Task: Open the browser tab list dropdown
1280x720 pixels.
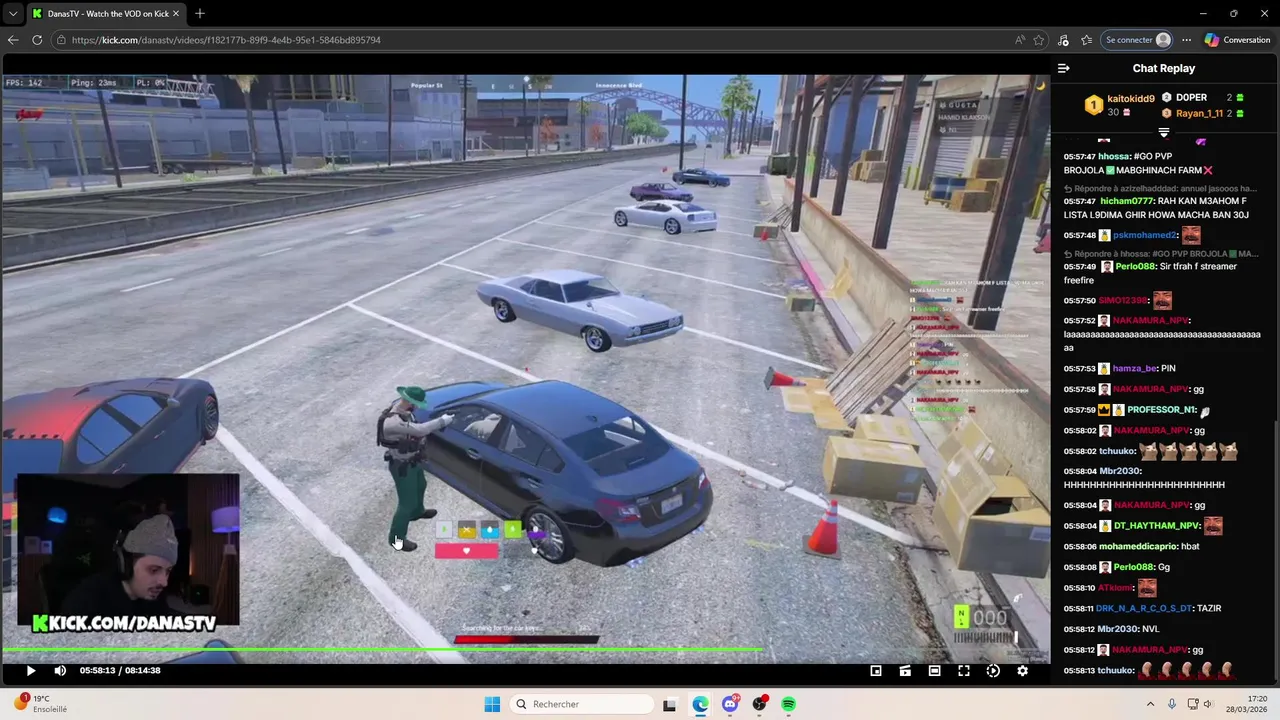Action: click(13, 13)
